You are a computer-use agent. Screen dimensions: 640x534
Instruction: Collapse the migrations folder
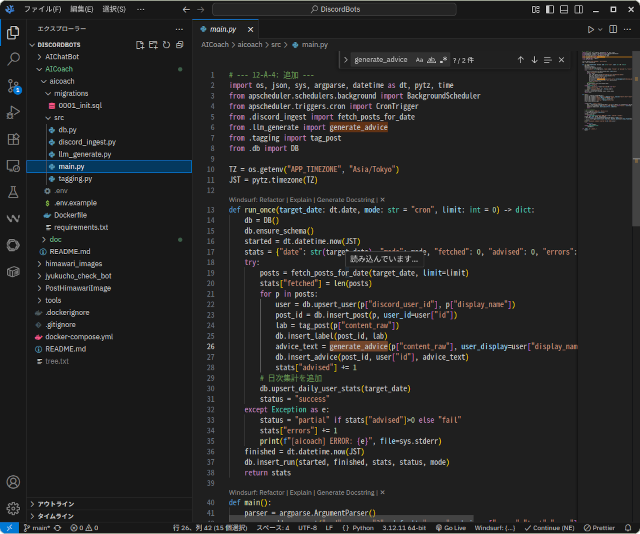[x=70, y=93]
